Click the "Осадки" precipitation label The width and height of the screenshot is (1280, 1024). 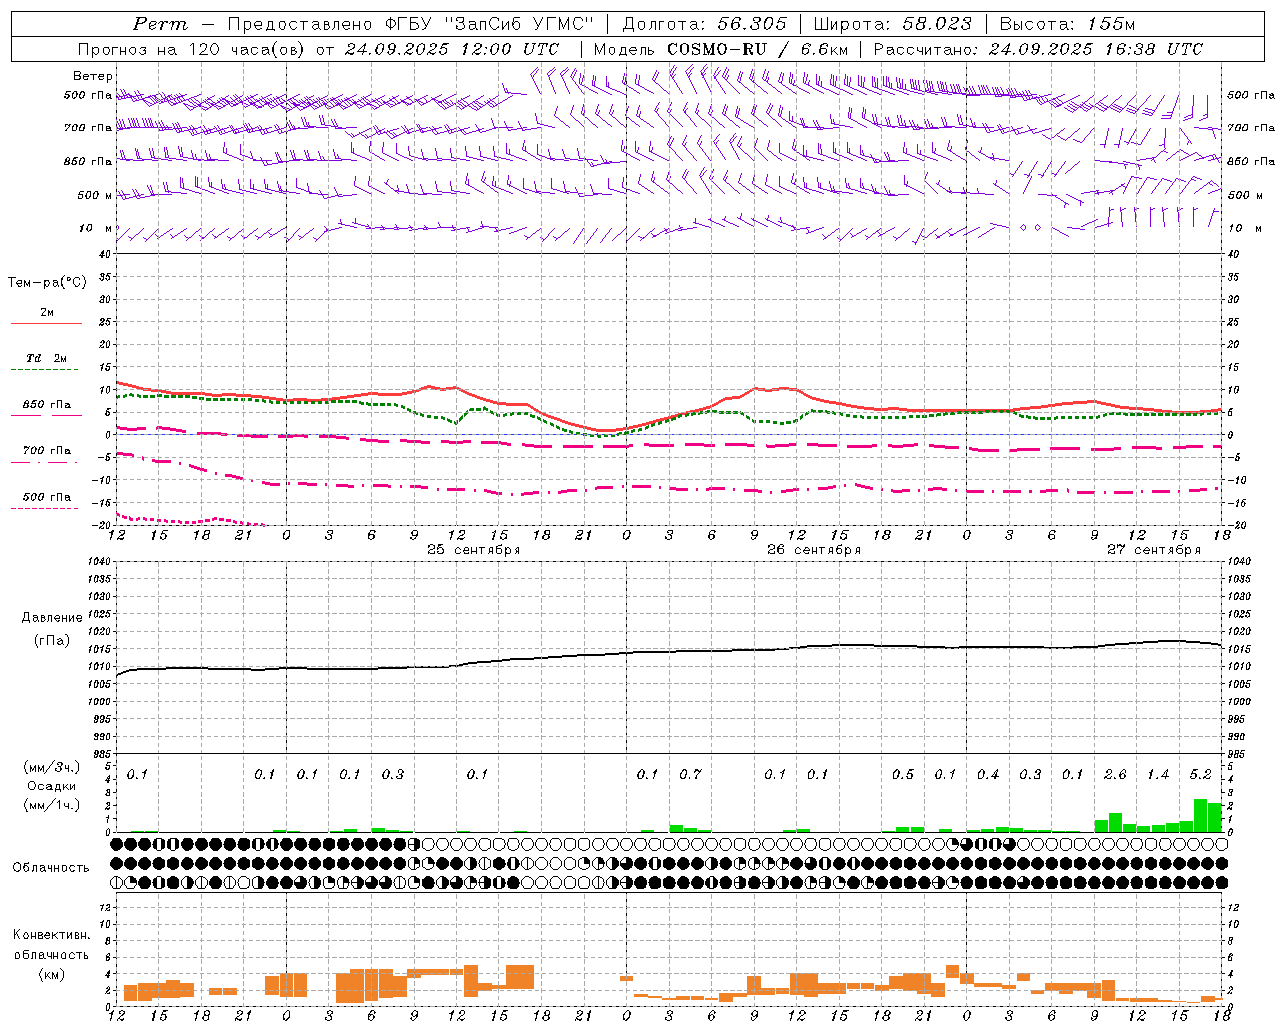pos(51,786)
